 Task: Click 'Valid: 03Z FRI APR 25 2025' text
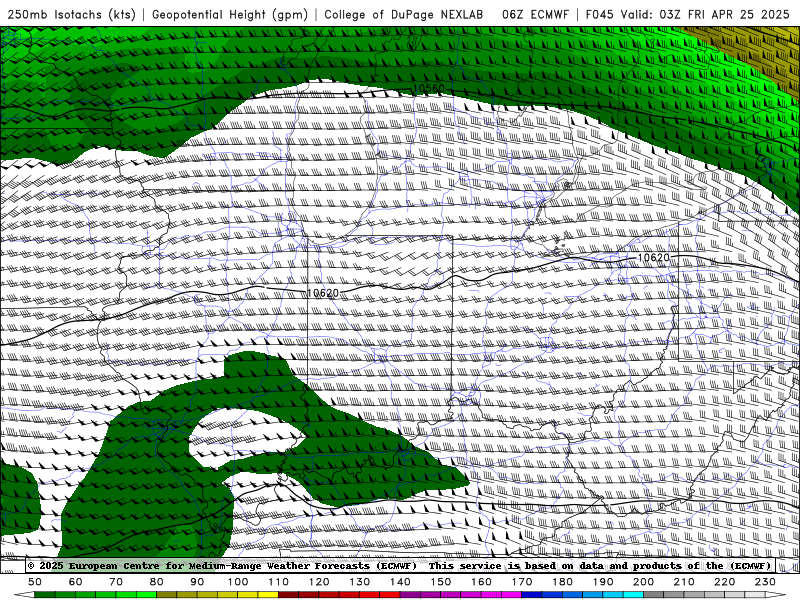704,15
